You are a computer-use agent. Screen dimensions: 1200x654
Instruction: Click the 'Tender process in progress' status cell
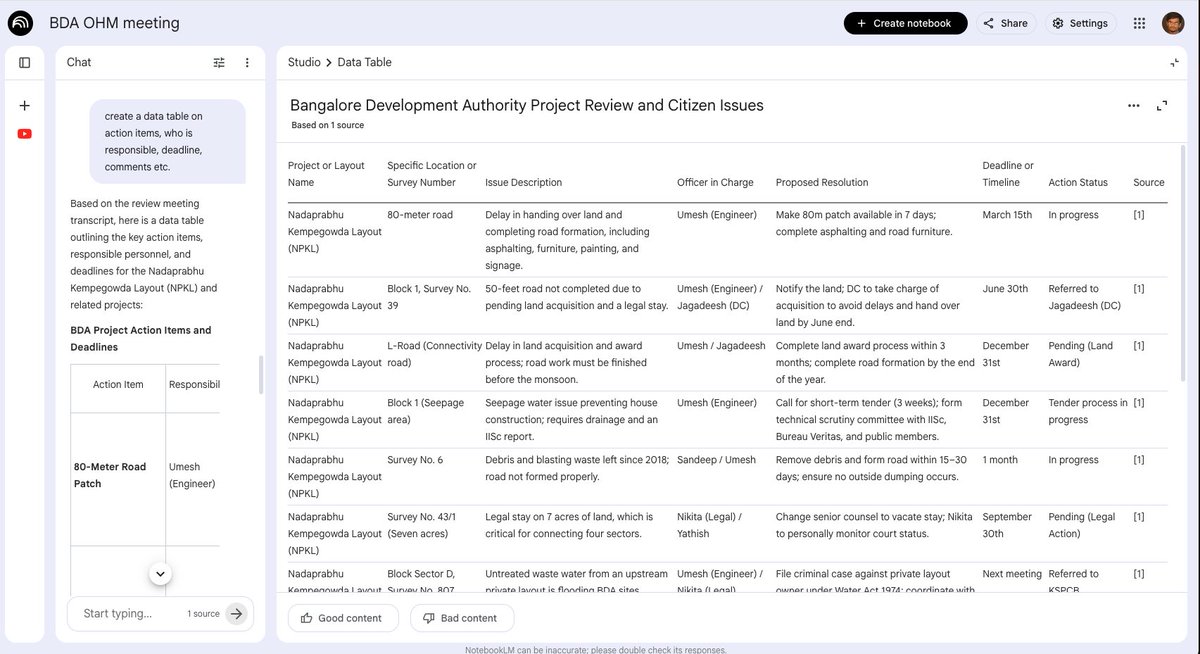click(x=1088, y=411)
